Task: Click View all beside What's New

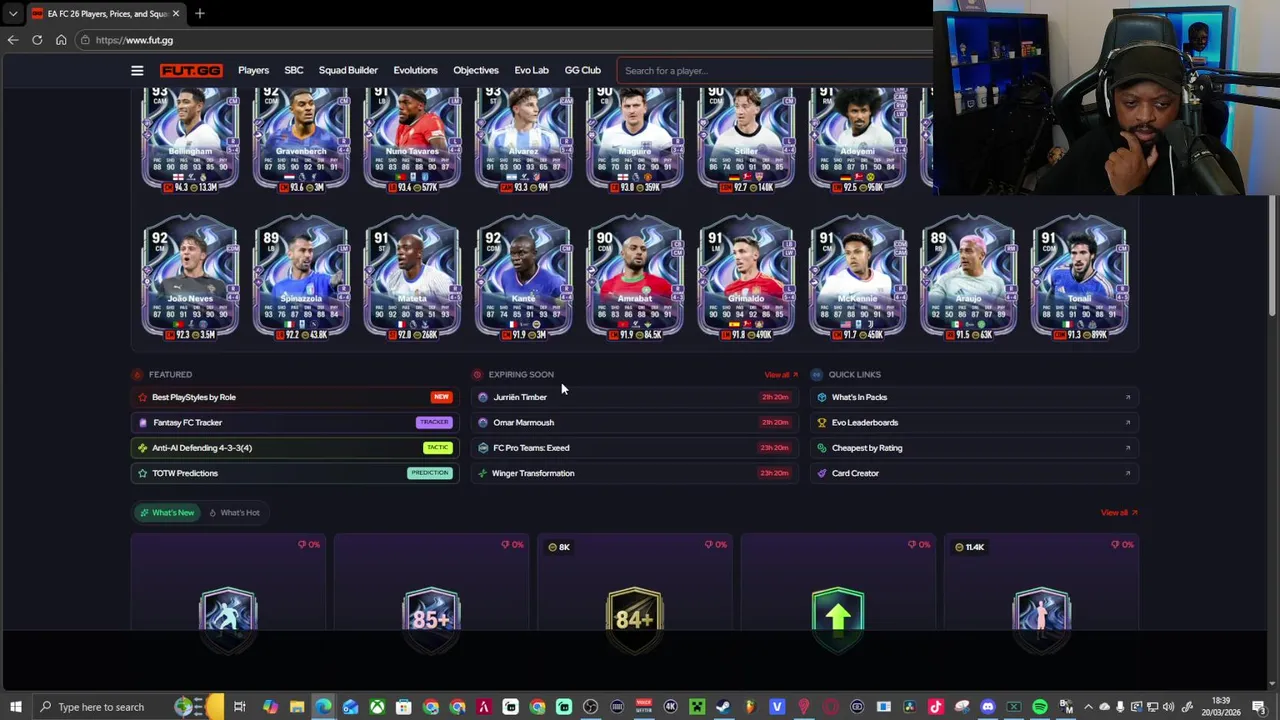Action: pyautogui.click(x=1119, y=513)
